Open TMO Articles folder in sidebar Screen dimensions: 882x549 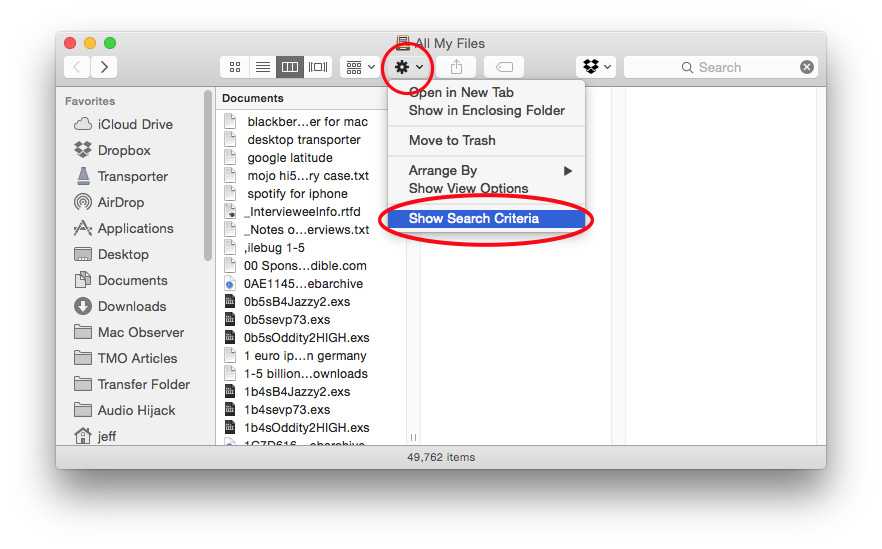[x=126, y=358]
